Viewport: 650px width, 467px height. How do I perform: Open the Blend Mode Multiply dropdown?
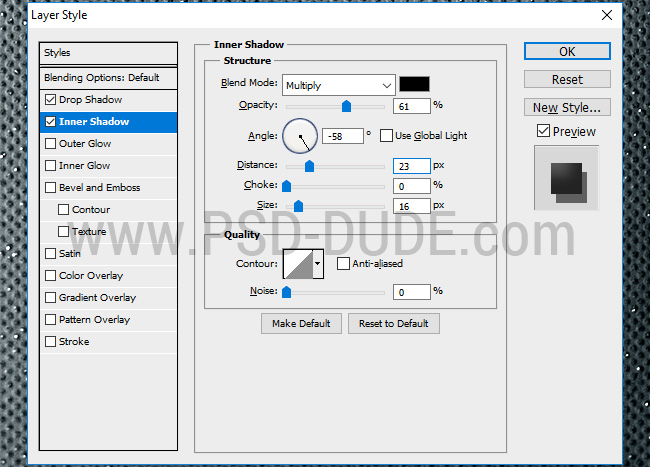(x=339, y=85)
